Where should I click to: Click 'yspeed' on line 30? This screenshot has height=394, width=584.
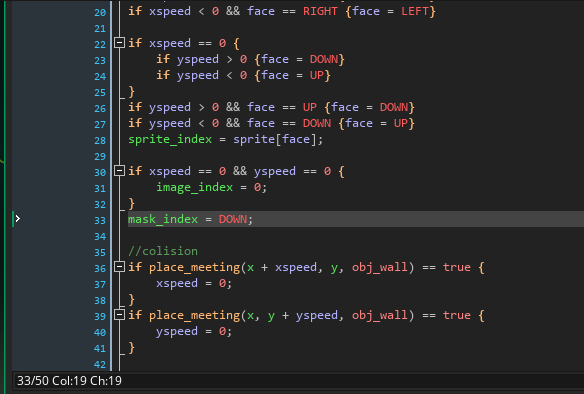pyautogui.click(x=274, y=172)
